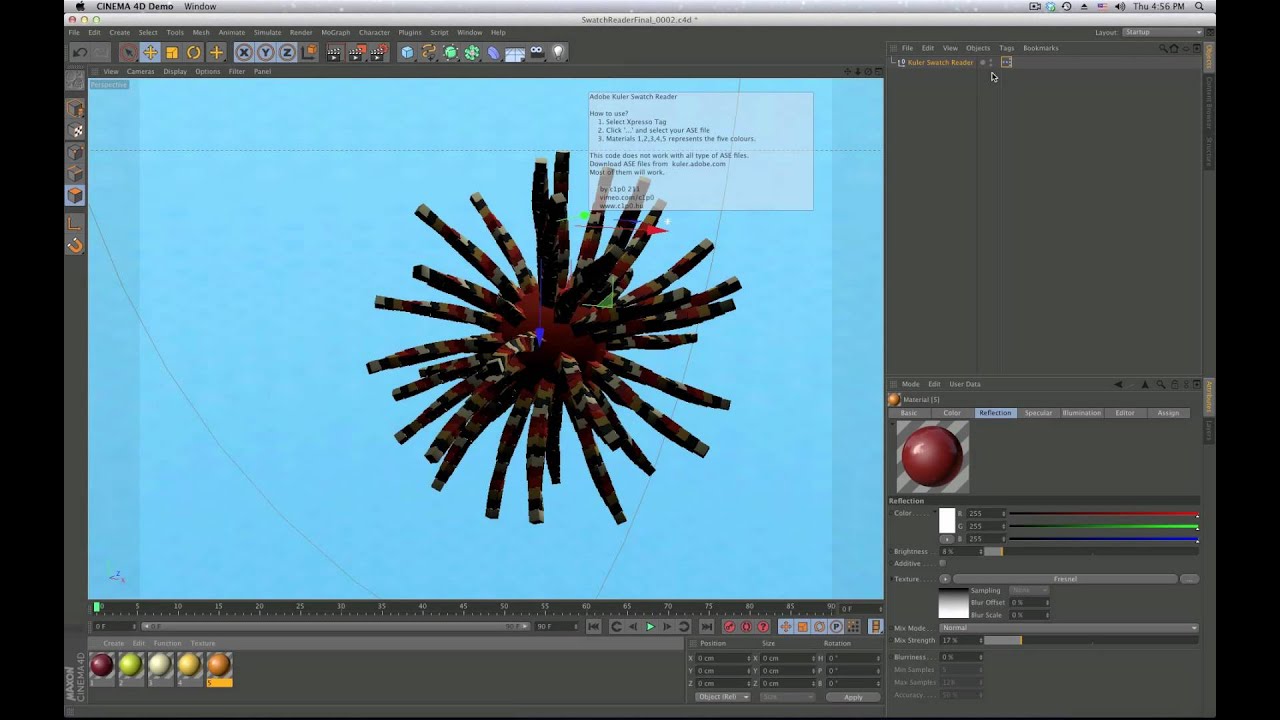Click the Fresnel texture button
This screenshot has width=1280, height=720.
pos(1065,579)
